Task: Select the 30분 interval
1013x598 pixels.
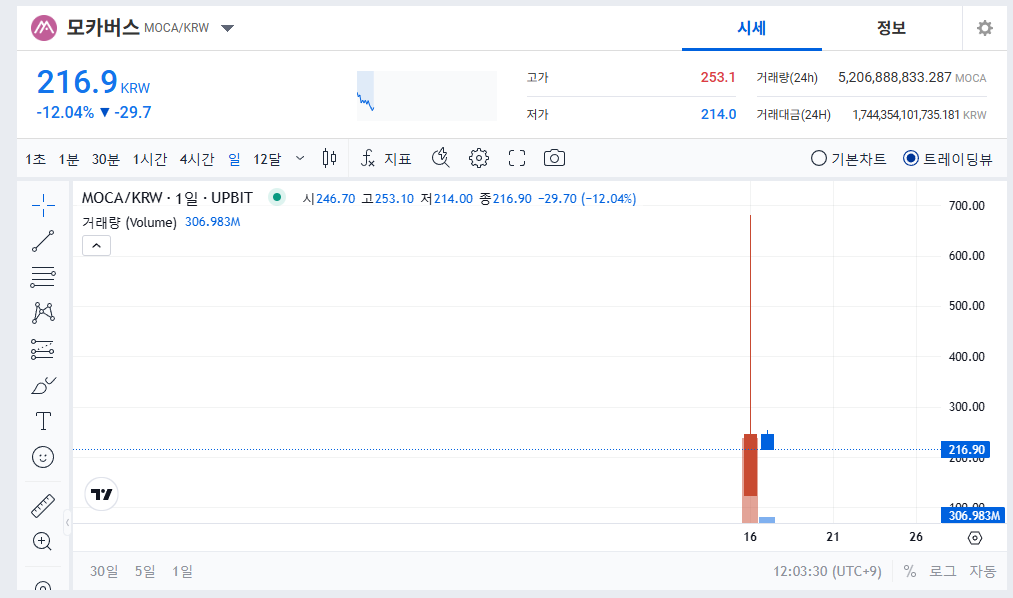Action: click(106, 159)
